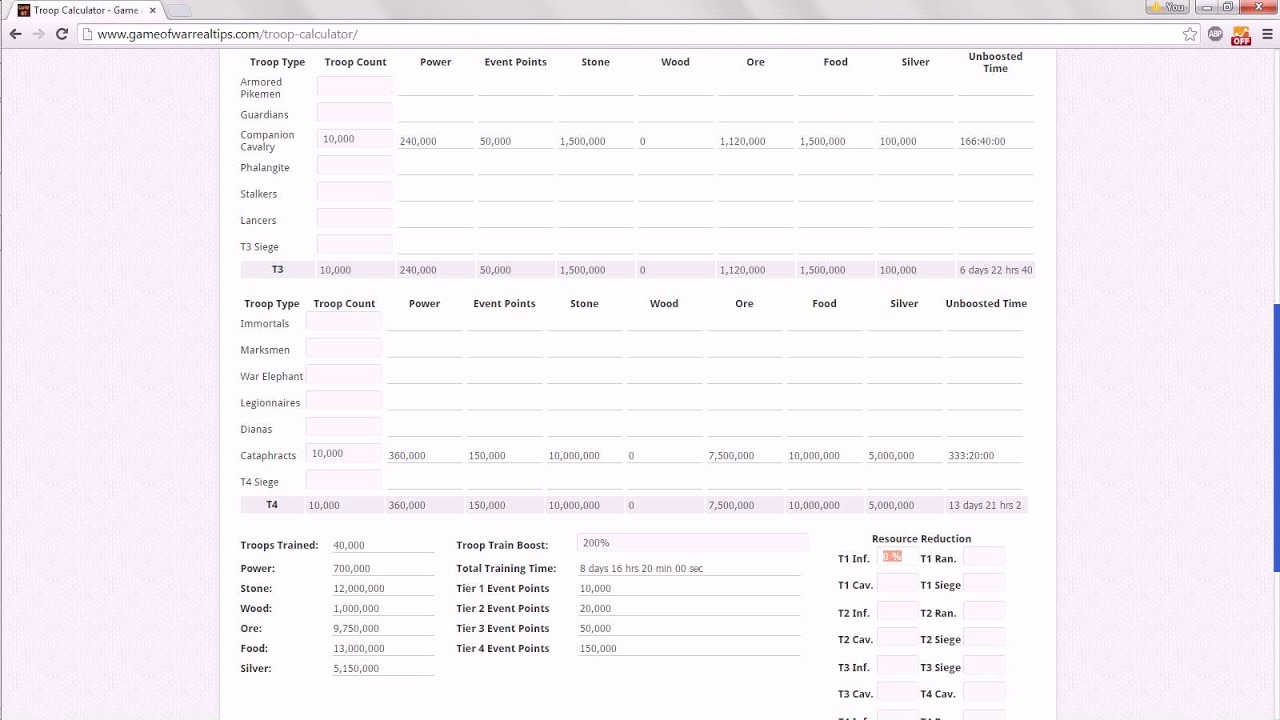
Task: Open the Adblock Plus extension icon
Action: point(1215,34)
